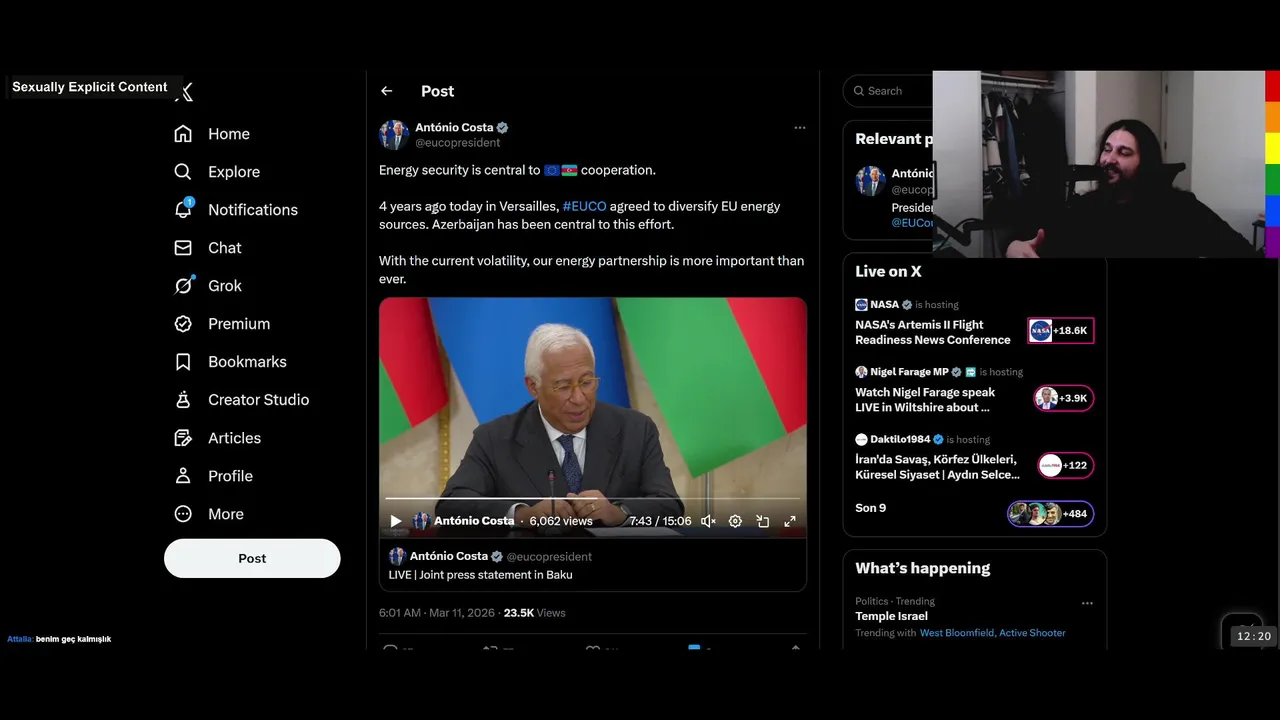Open the video settings gear
The width and height of the screenshot is (1280, 720).
coord(735,521)
